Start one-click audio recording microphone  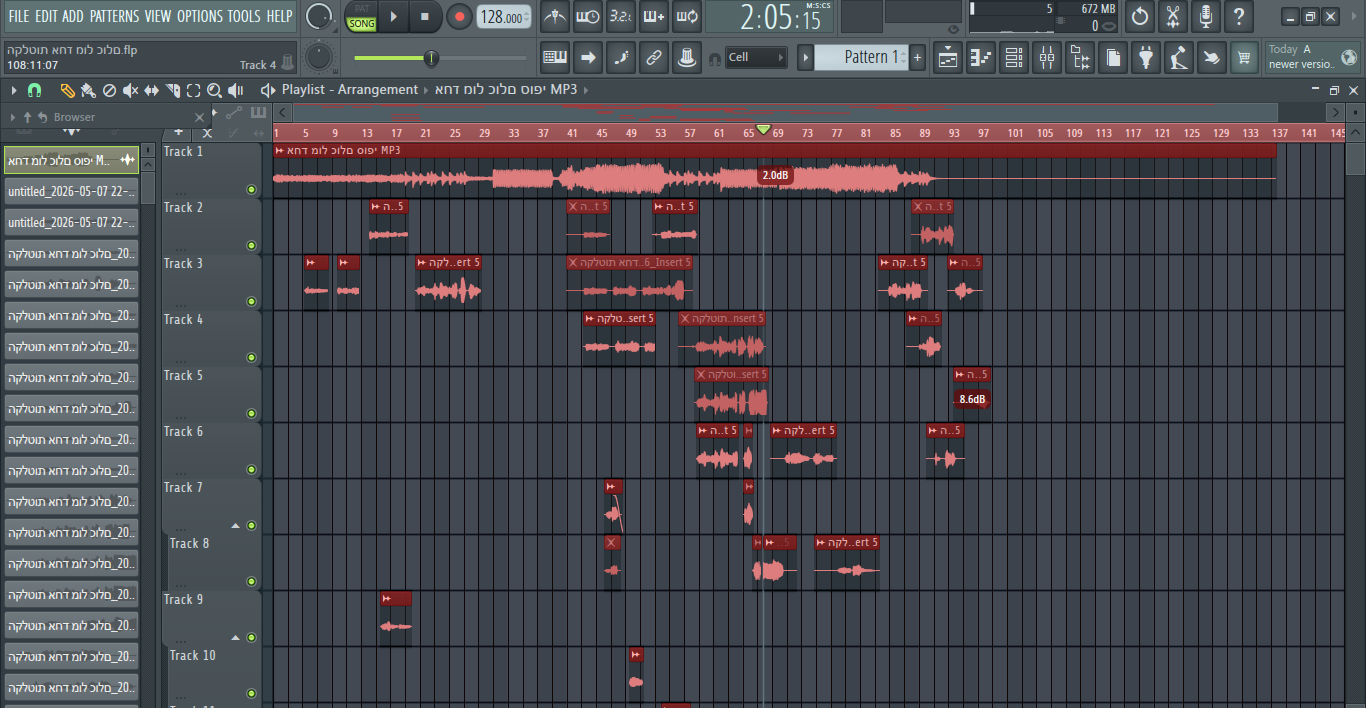(x=1206, y=17)
